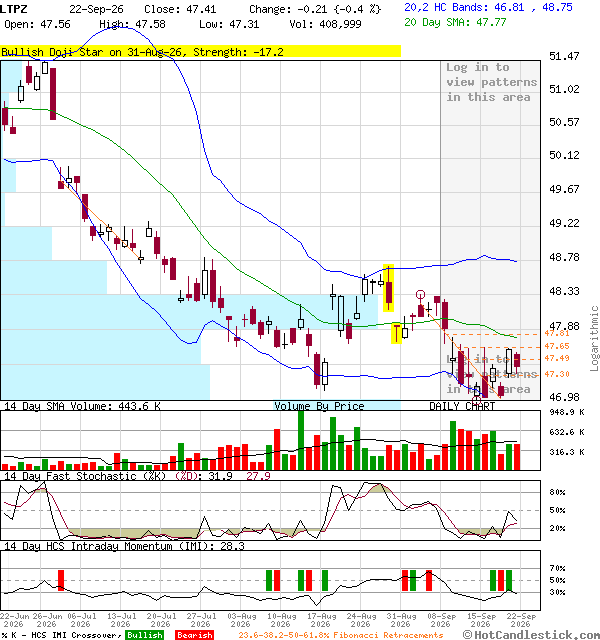Click the upper Log in to view patterns text
600x640 pixels.
pos(491,82)
